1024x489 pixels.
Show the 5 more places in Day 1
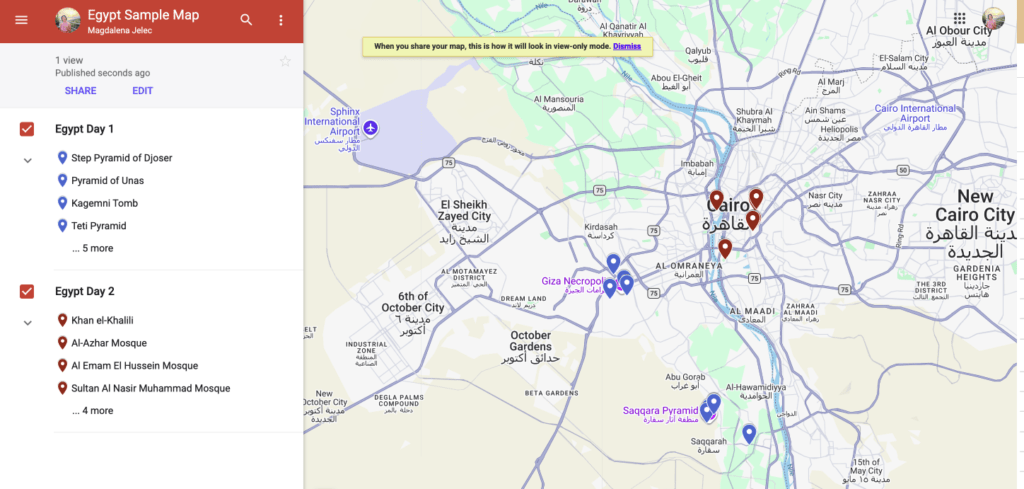[x=93, y=249]
